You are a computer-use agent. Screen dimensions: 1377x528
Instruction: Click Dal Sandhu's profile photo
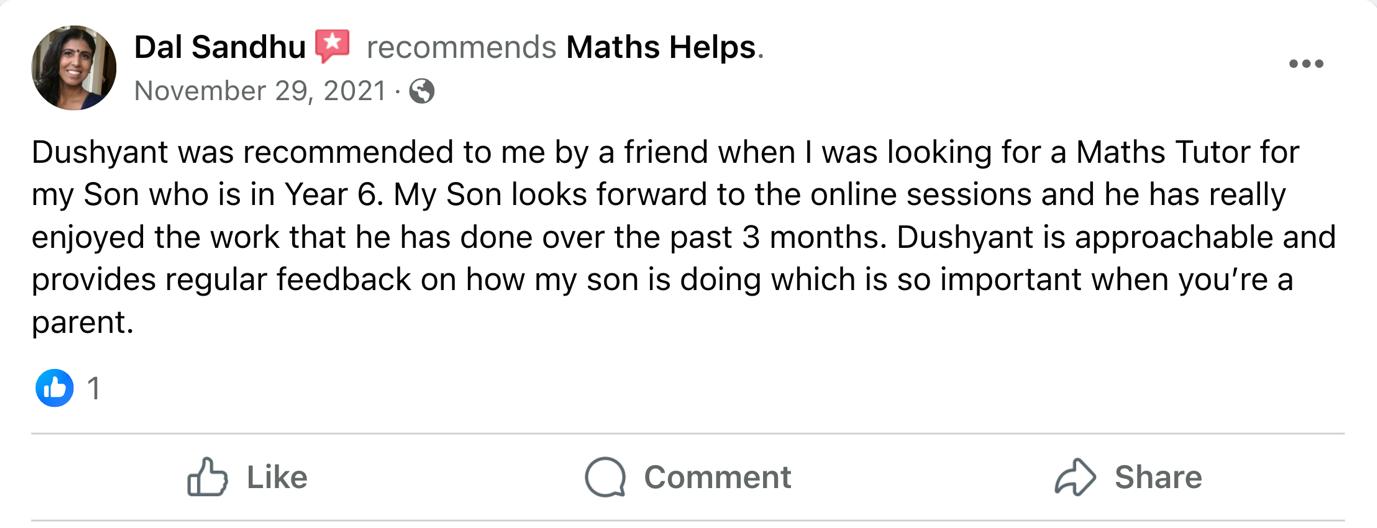(74, 68)
